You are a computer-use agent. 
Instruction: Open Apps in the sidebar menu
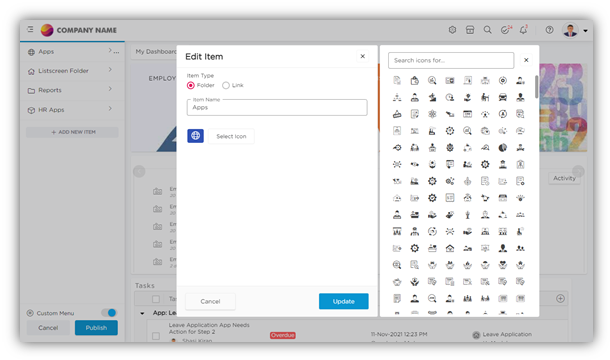46,51
